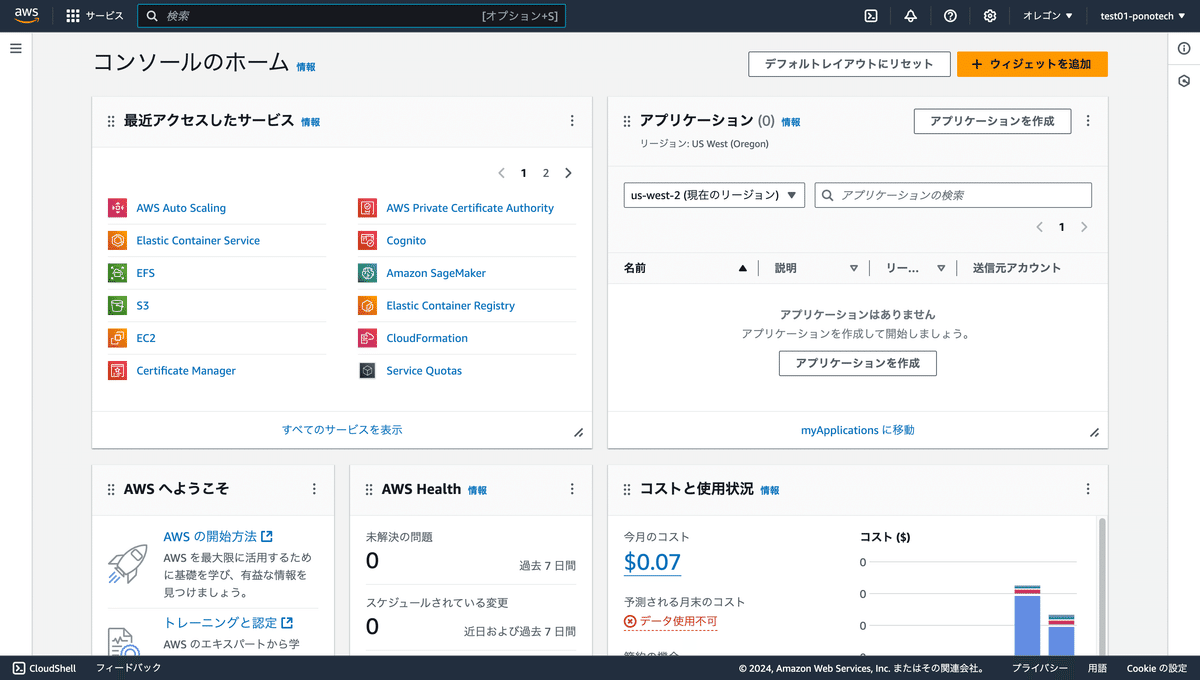Click the Elastic Container Service icon
The width and height of the screenshot is (1200, 680).
coord(117,240)
